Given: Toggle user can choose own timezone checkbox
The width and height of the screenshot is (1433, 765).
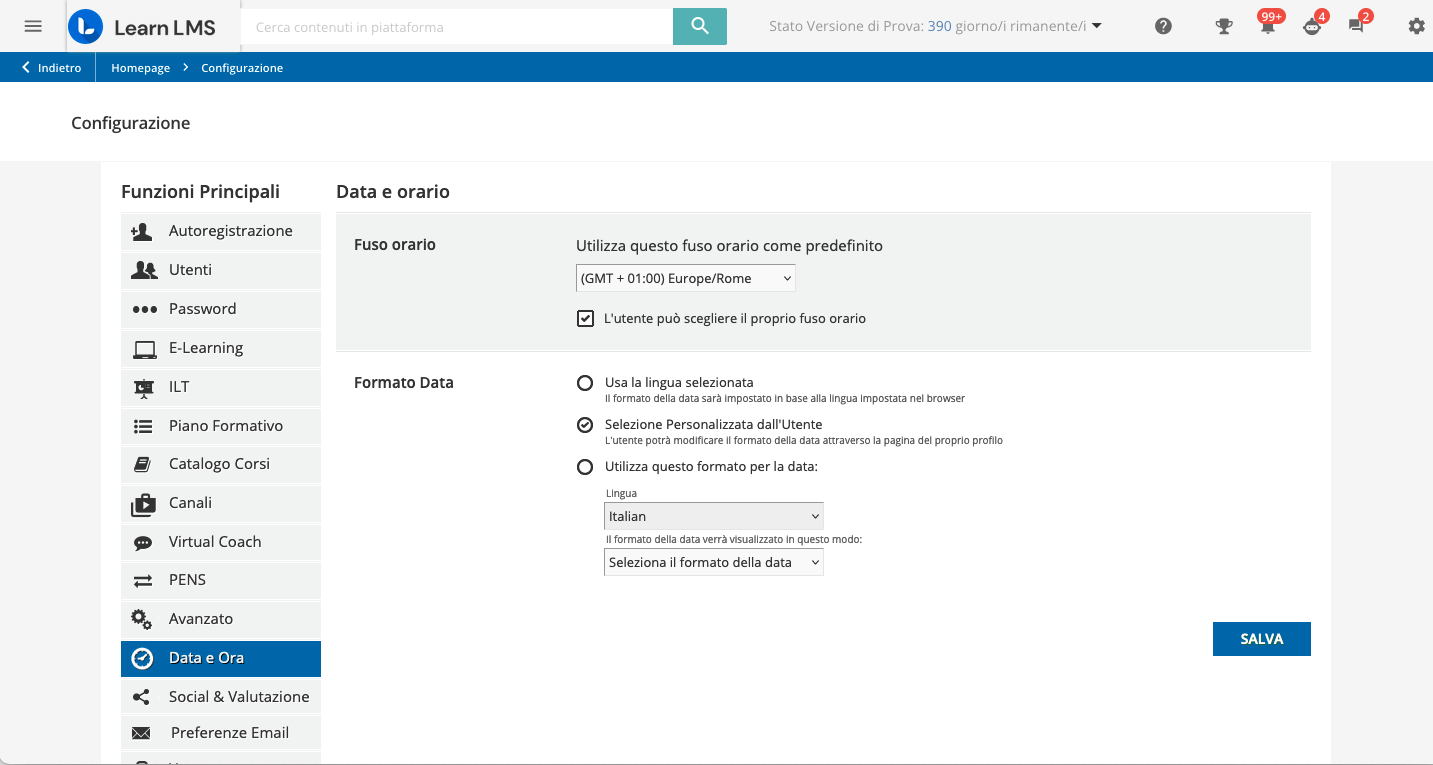Looking at the screenshot, I should 586,319.
